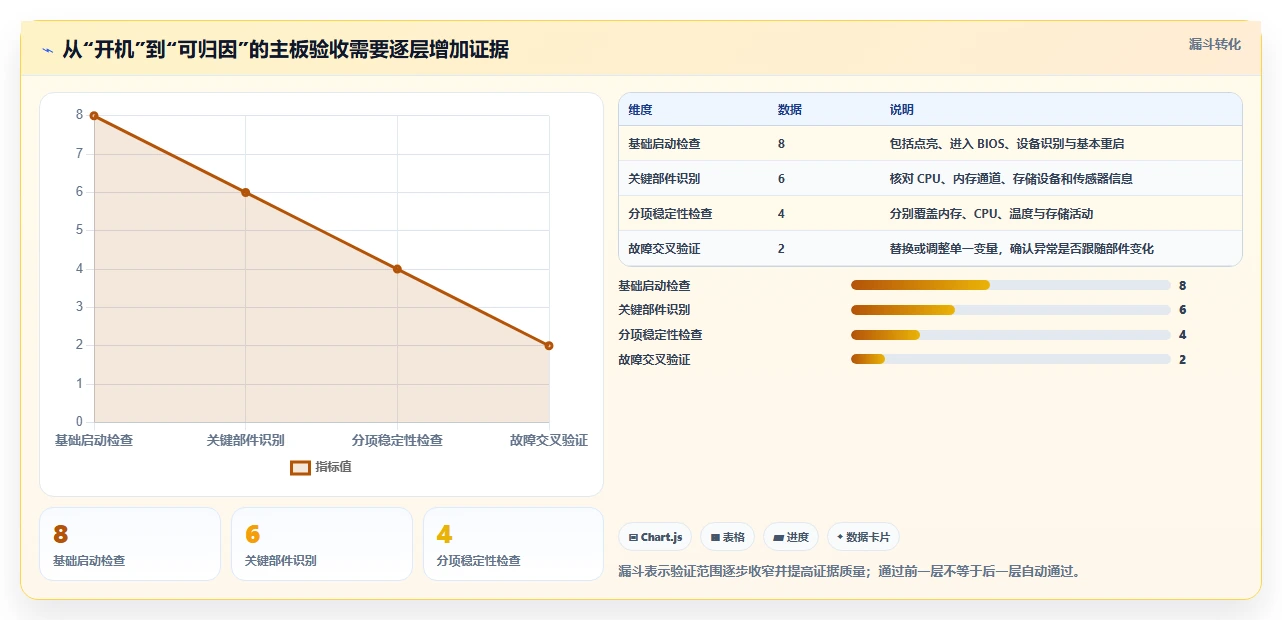This screenshot has height=620, width=1282.
Task: Click the 指标值 legend color box
Action: click(x=300, y=467)
